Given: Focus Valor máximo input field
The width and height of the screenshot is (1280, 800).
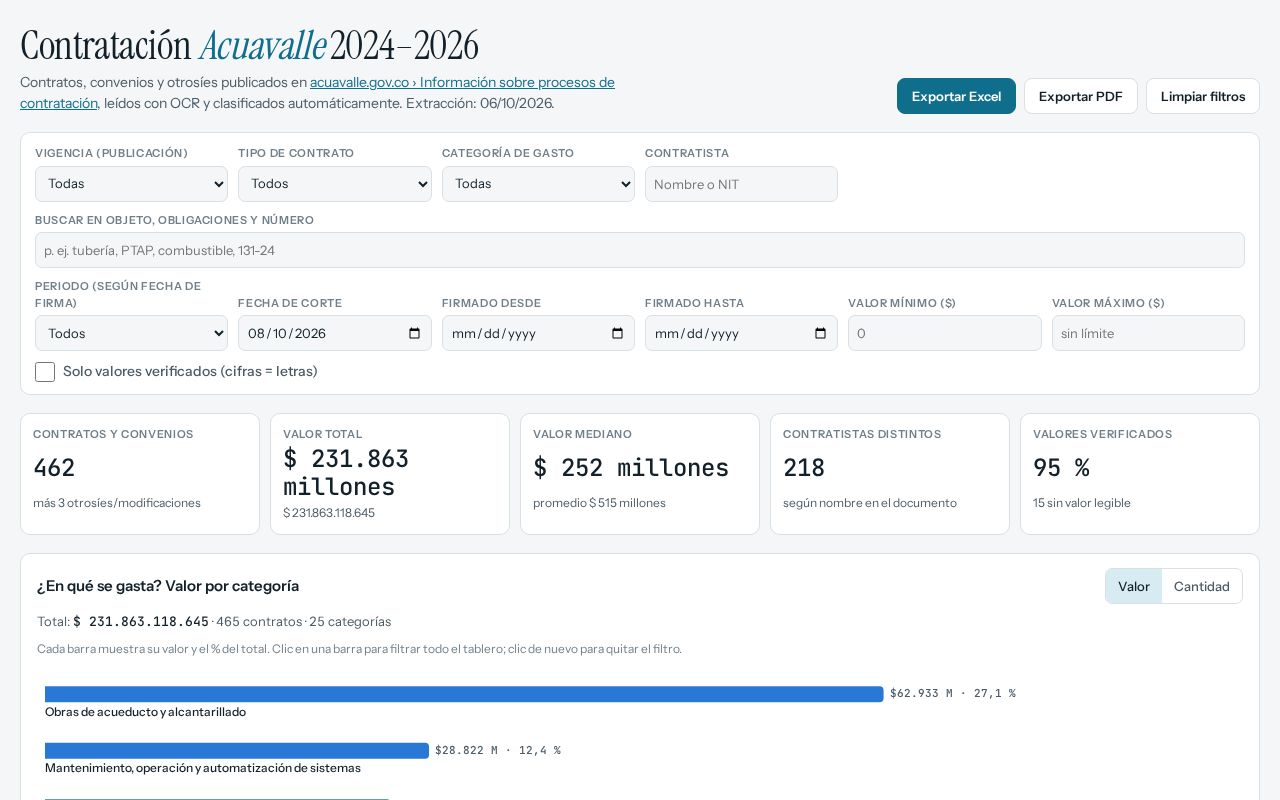Looking at the screenshot, I should click(1148, 333).
